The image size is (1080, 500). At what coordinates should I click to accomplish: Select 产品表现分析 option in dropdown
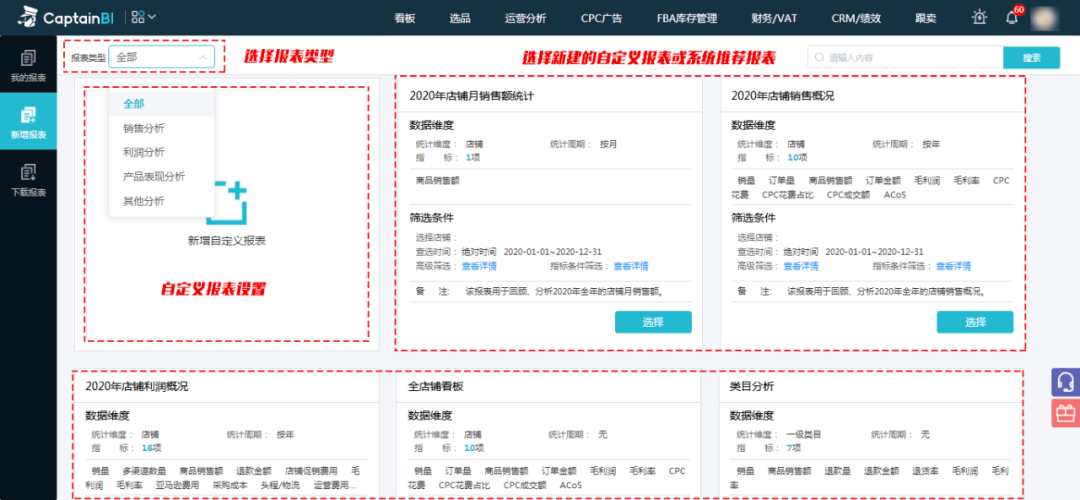point(154,177)
